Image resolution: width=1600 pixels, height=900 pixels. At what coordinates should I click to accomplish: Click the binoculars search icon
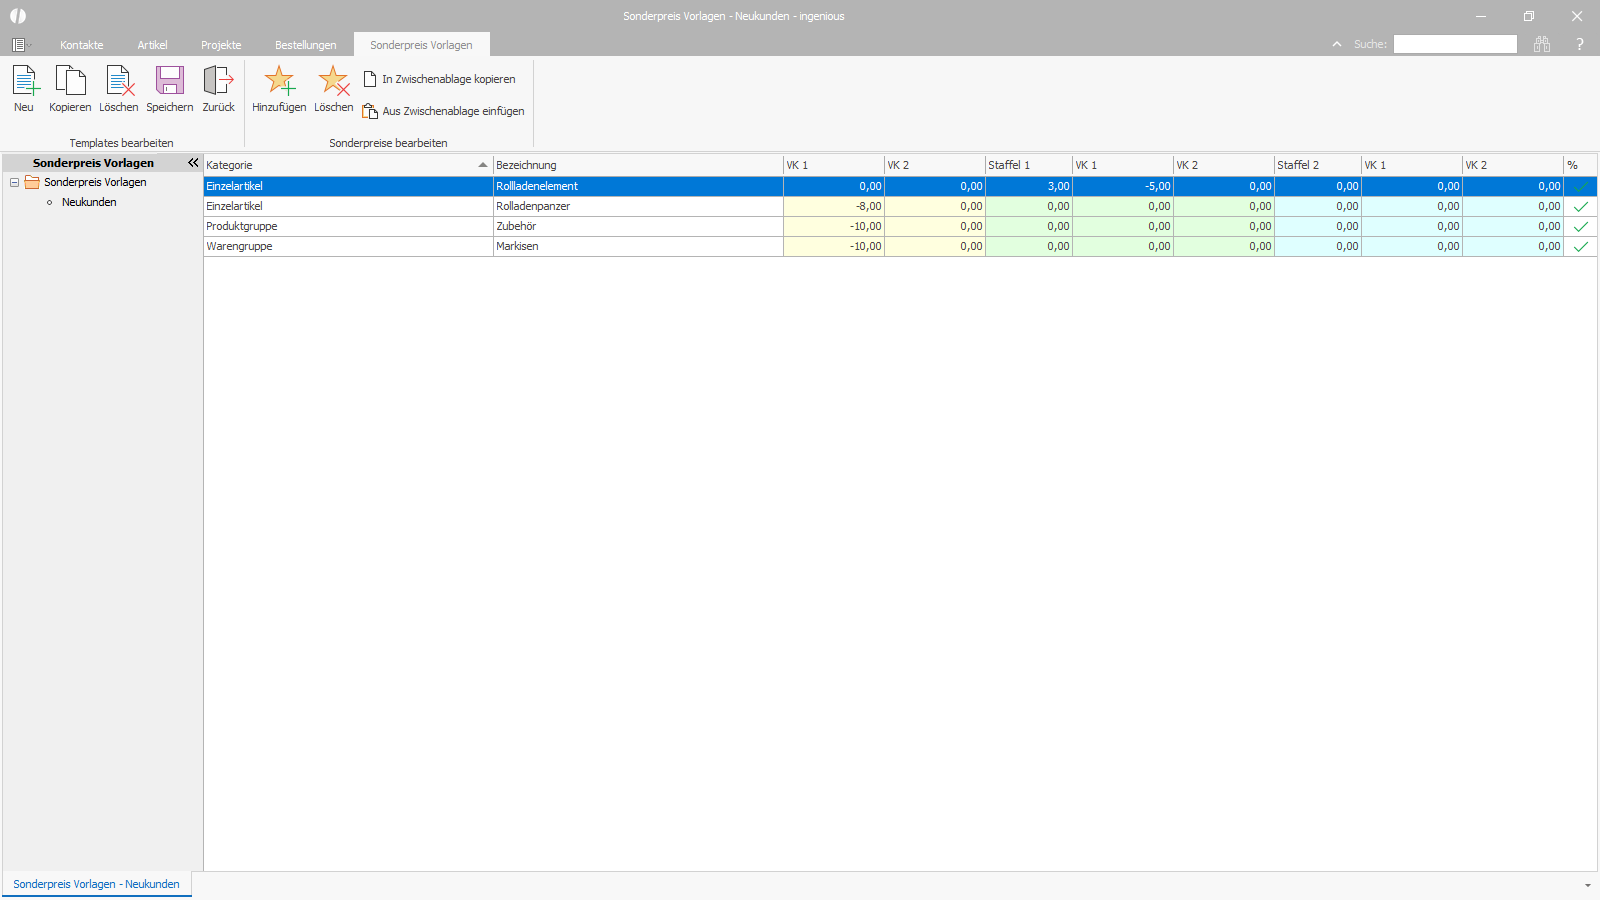click(x=1542, y=44)
